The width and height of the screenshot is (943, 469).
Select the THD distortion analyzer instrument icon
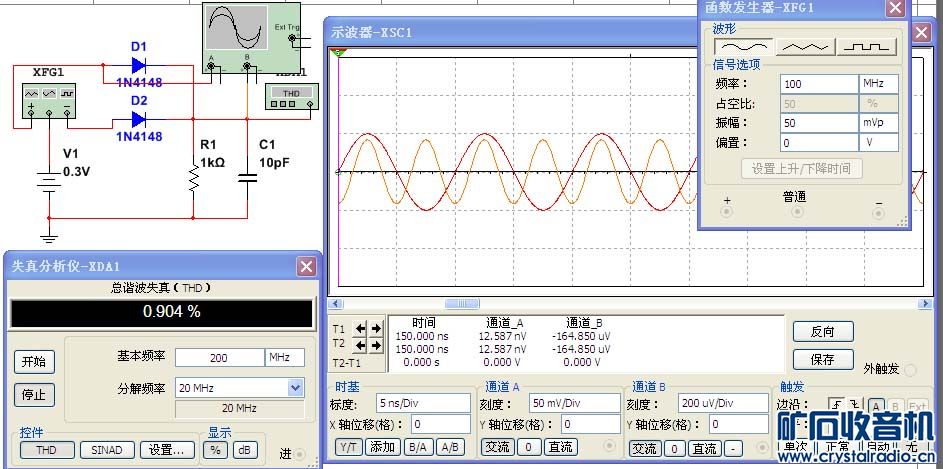pyautogui.click(x=291, y=97)
